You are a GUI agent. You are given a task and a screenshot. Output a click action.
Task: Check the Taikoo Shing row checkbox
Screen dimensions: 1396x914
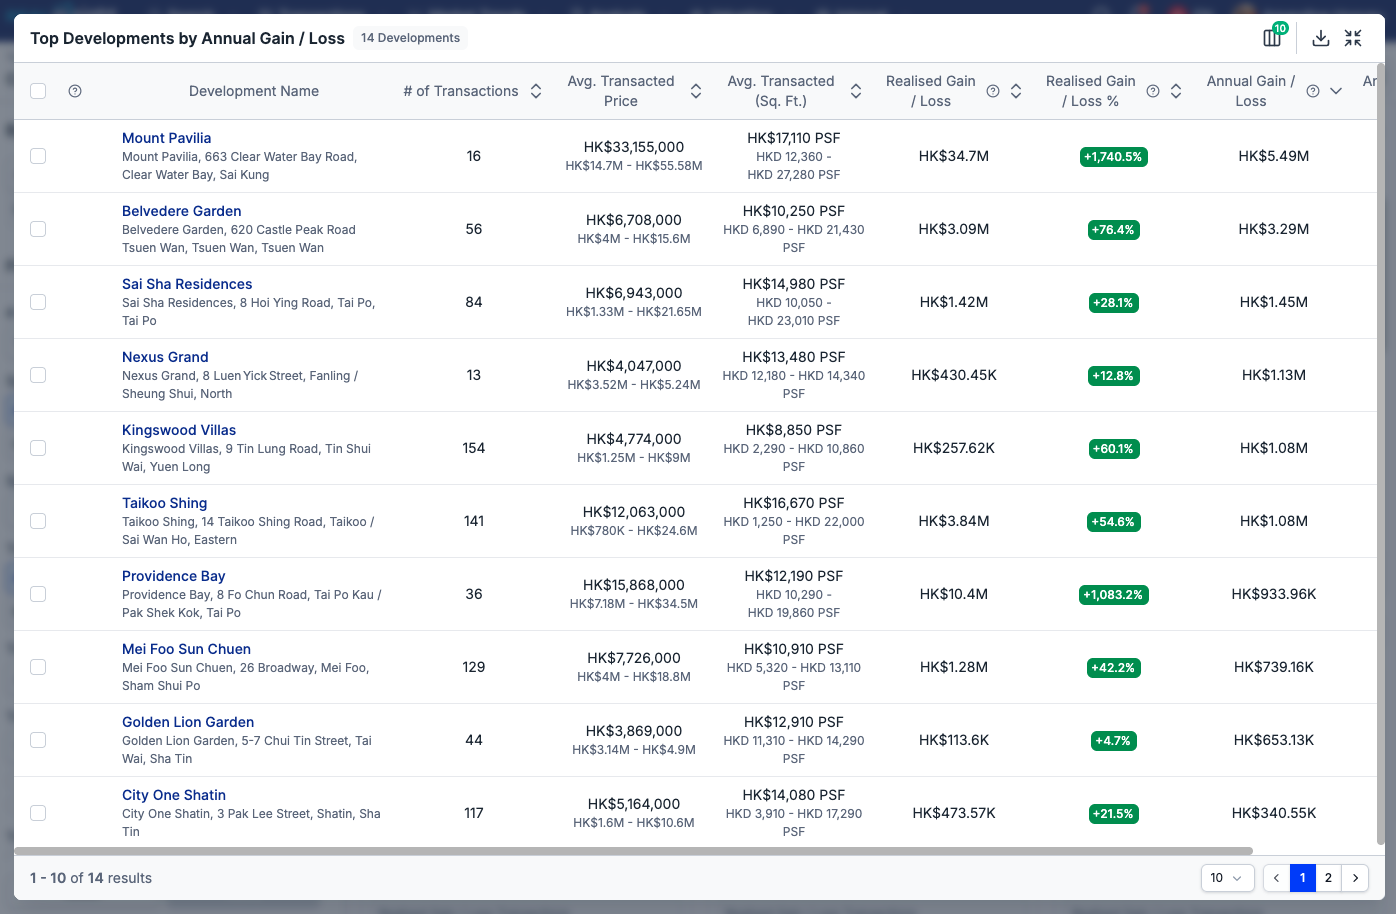coord(38,521)
